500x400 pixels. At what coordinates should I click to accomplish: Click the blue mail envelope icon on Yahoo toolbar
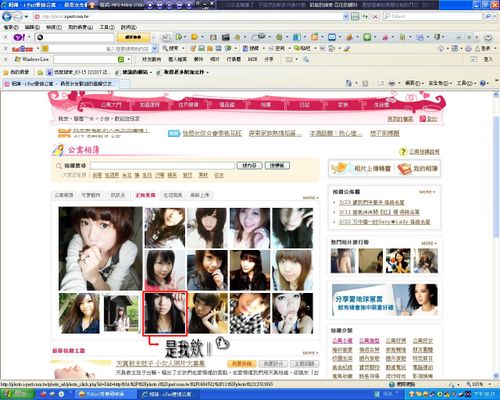[x=332, y=37]
